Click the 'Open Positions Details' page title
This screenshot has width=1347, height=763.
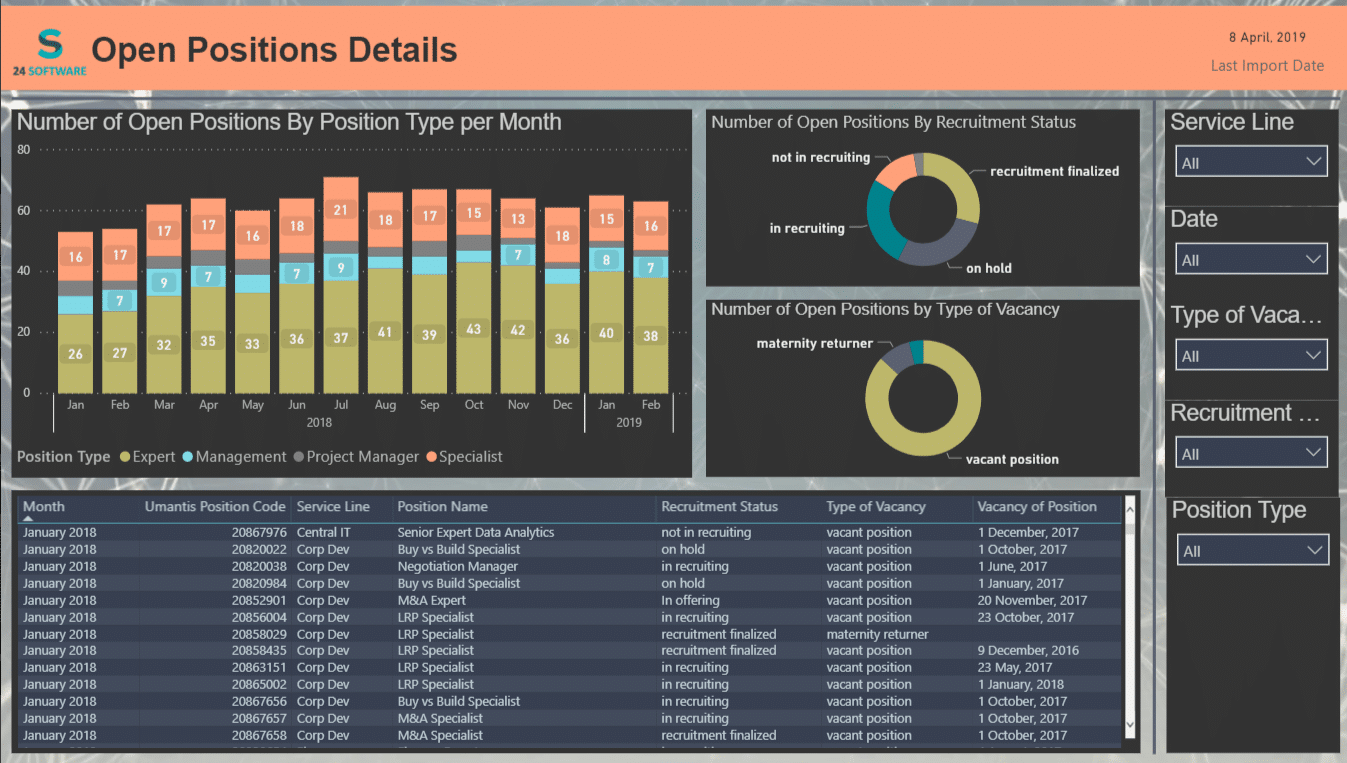(274, 50)
